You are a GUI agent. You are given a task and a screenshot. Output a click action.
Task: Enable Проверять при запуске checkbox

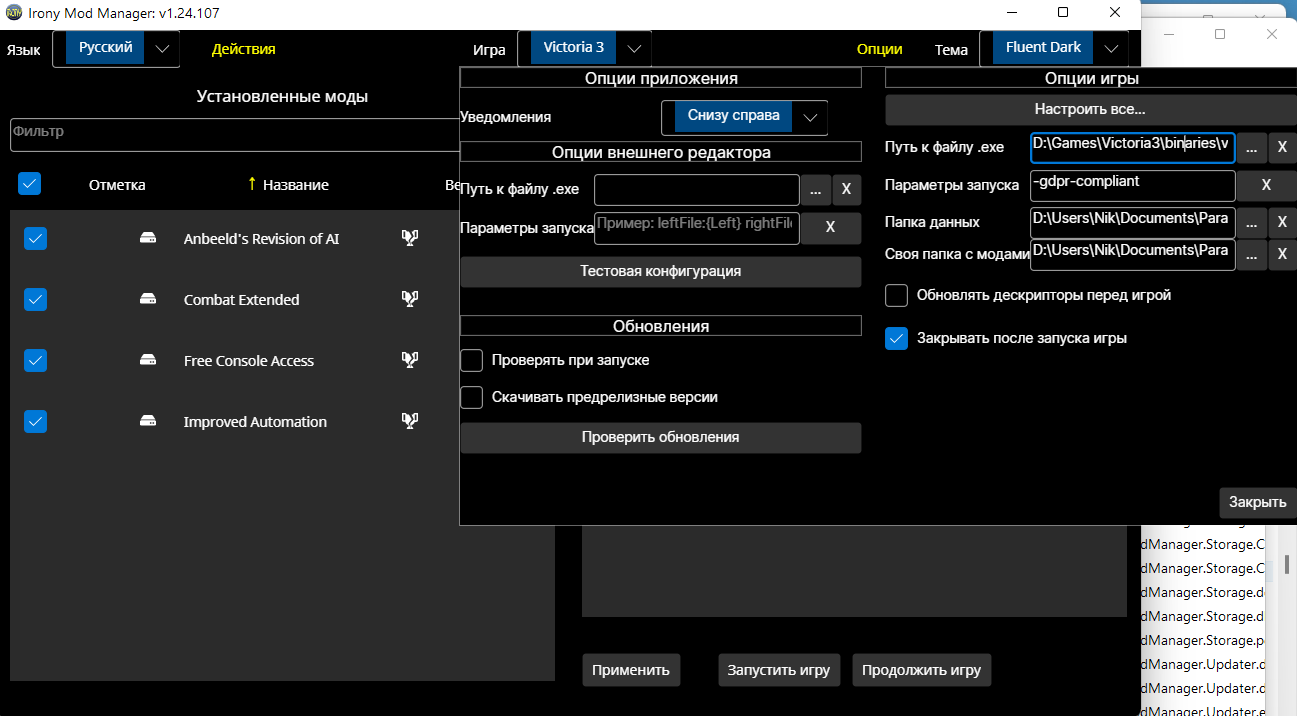pos(472,360)
